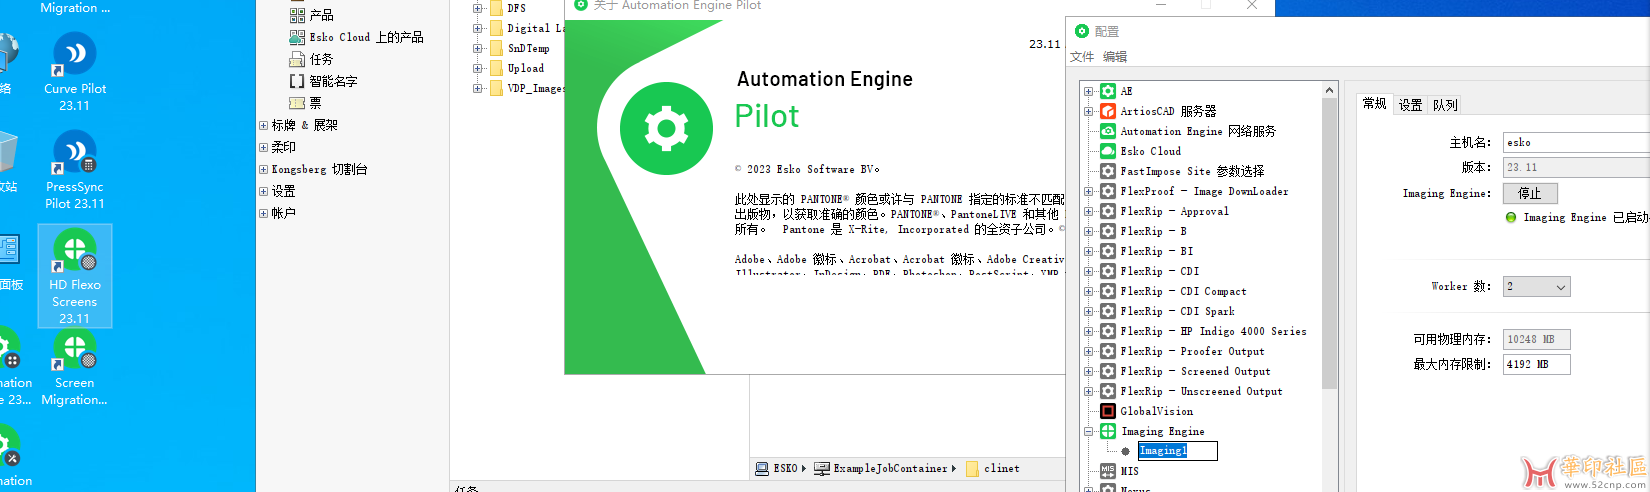Screen dimensions: 1650x492
Task: Click the 最大内存限制 input field
Action: pyautogui.click(x=1537, y=364)
